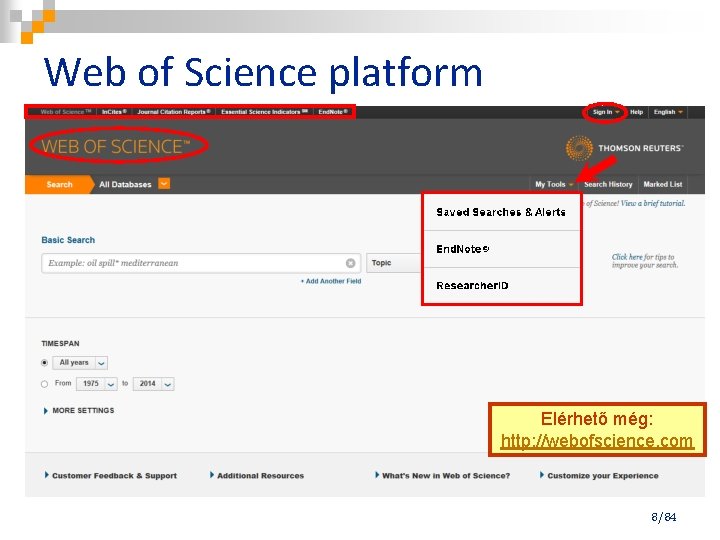Open the webofscience.com hyperlink
This screenshot has width=720, height=540.
(596, 441)
